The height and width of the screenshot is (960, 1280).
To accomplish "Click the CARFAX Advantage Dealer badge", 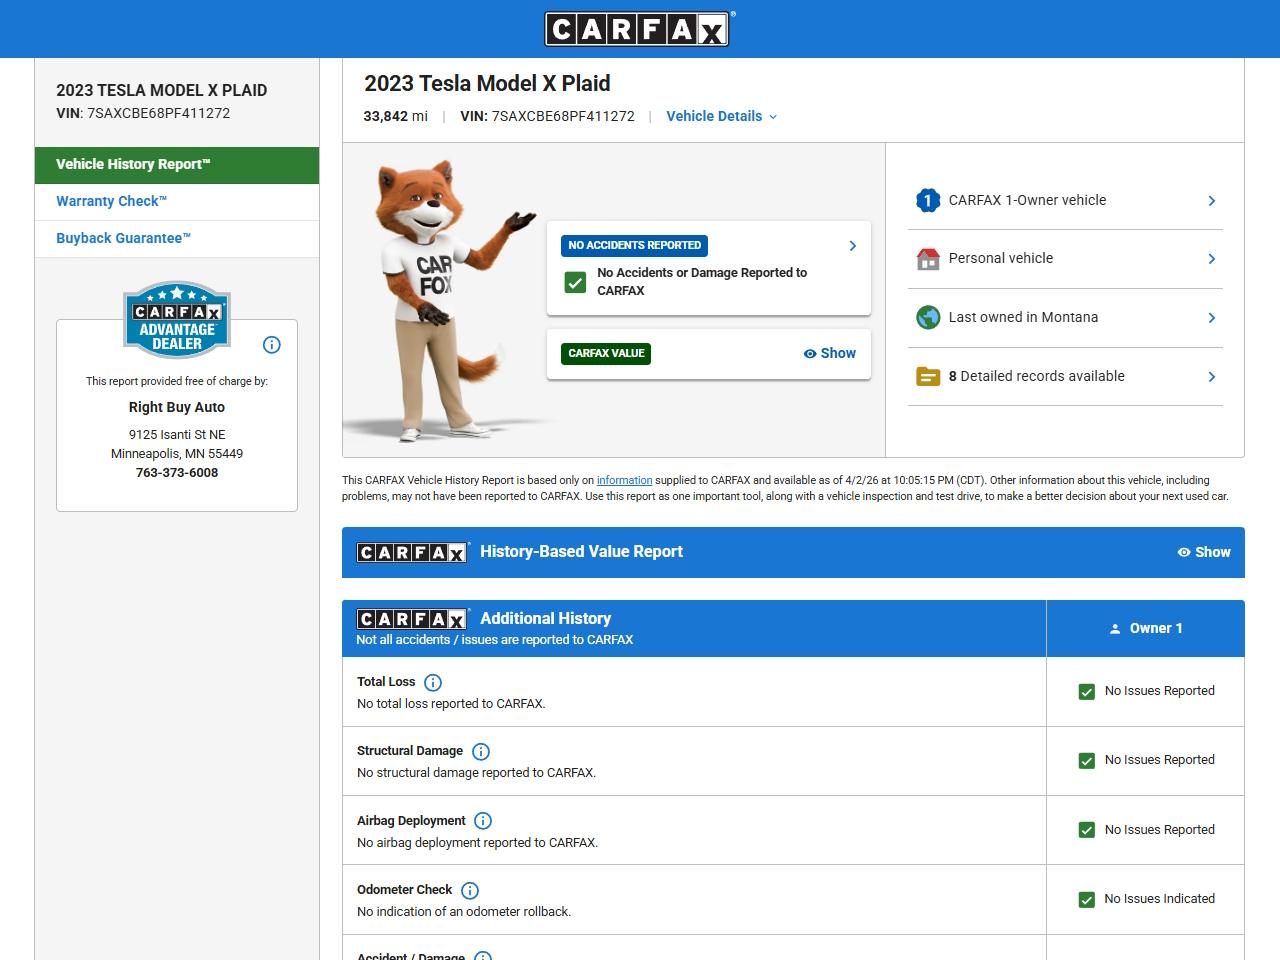I will pyautogui.click(x=177, y=320).
